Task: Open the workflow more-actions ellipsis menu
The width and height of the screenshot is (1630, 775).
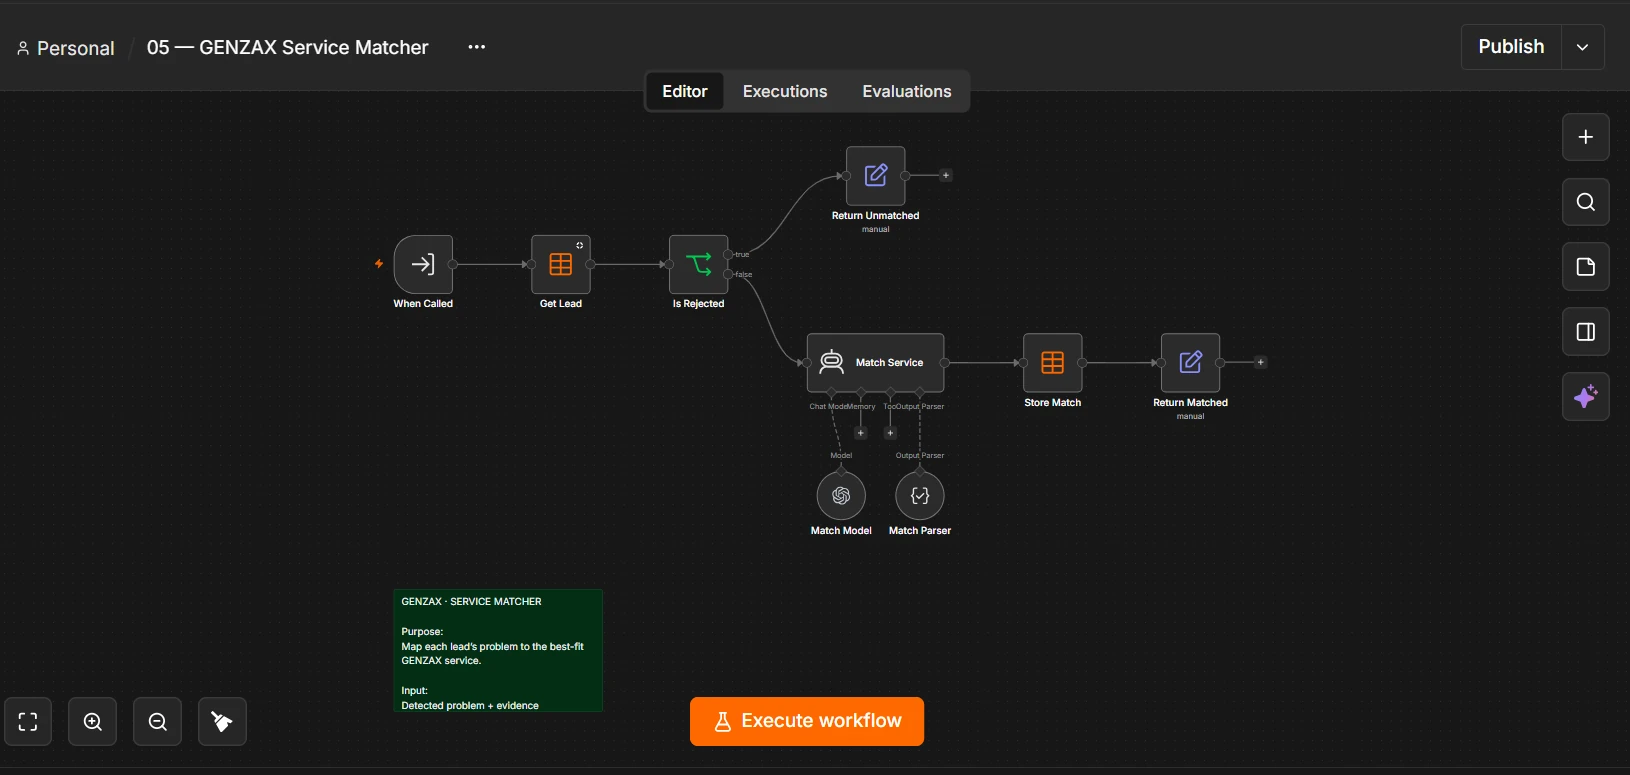Action: click(477, 47)
